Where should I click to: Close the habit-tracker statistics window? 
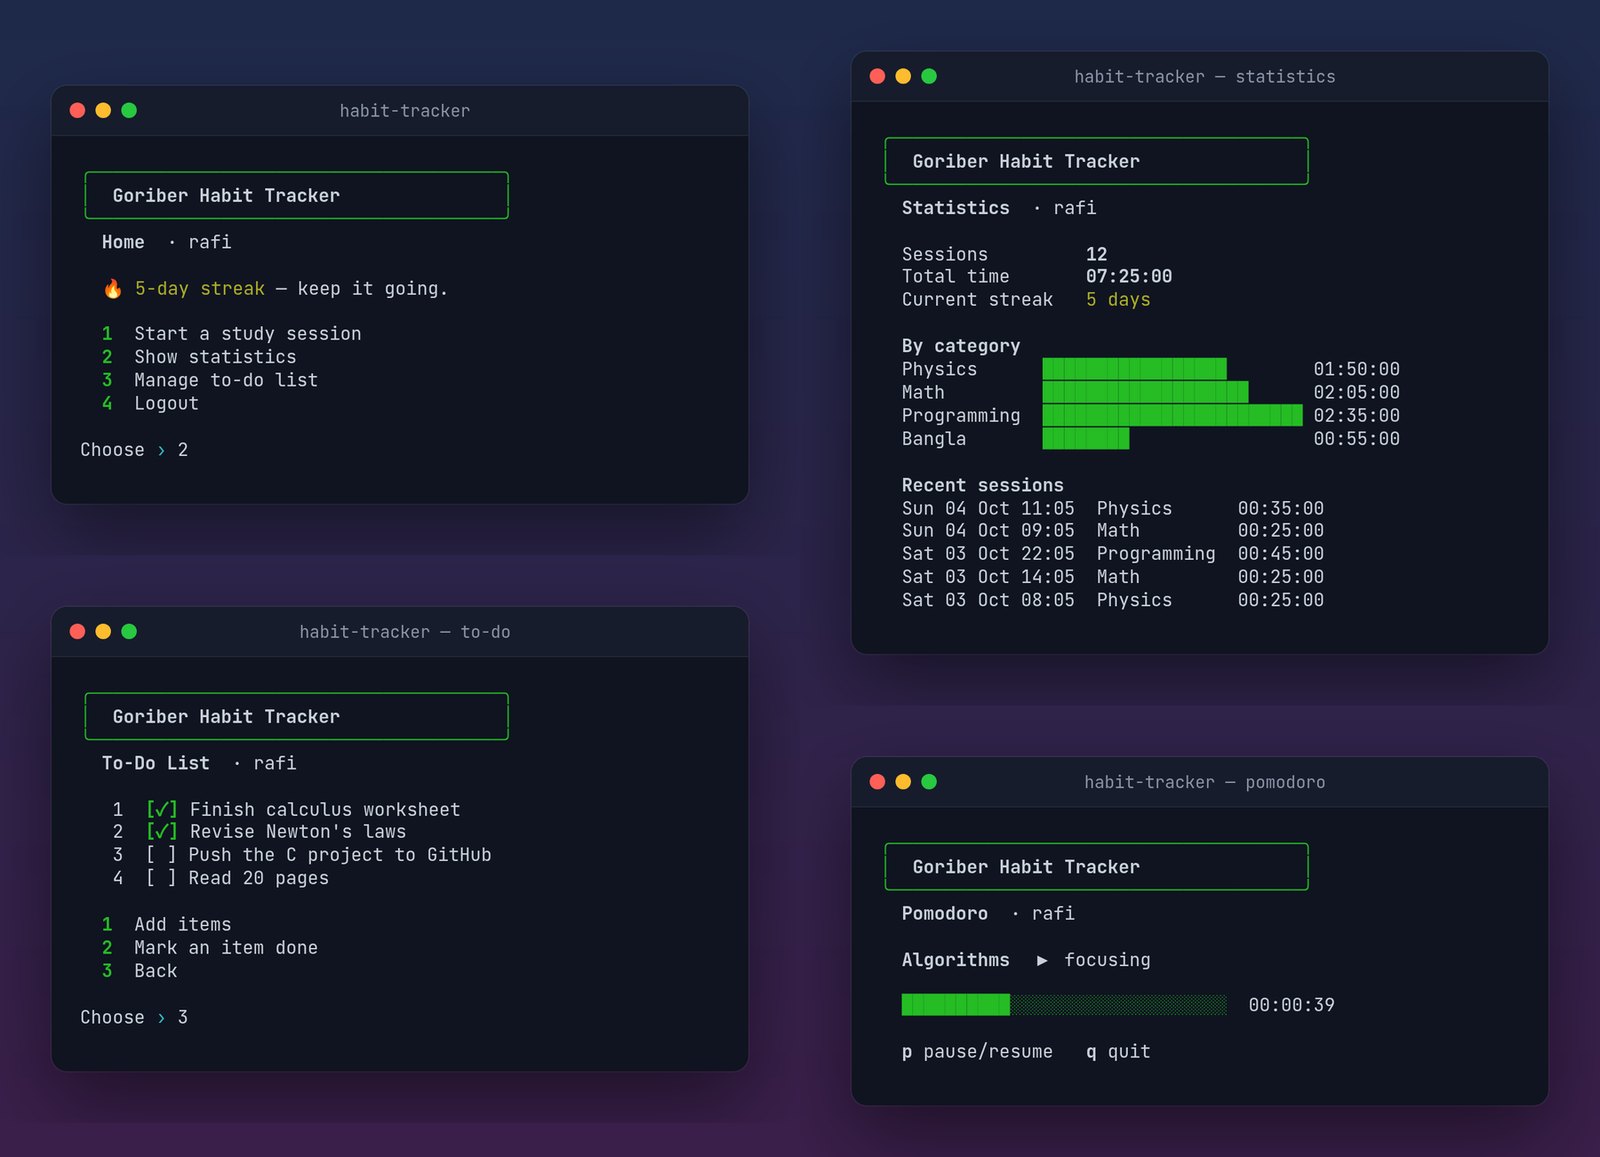(x=877, y=76)
